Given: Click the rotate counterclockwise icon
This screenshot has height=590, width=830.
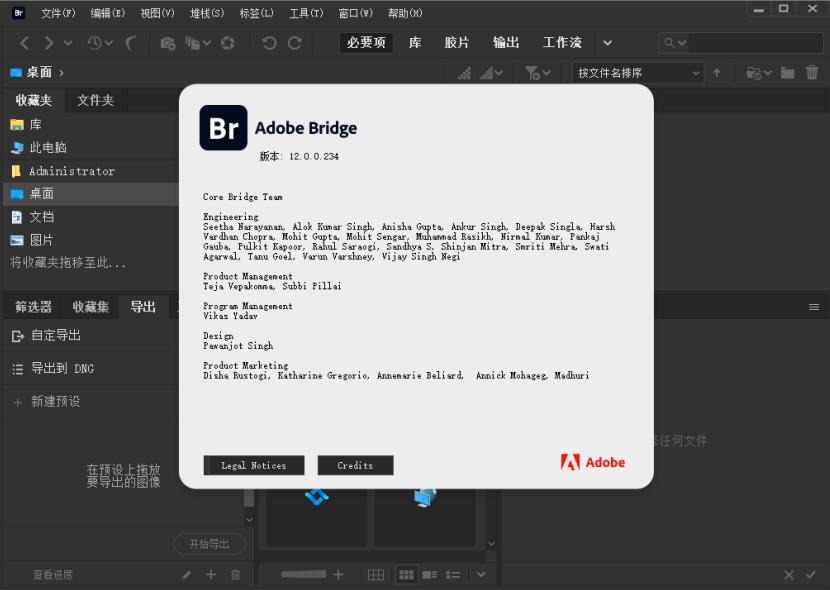Looking at the screenshot, I should [x=269, y=43].
